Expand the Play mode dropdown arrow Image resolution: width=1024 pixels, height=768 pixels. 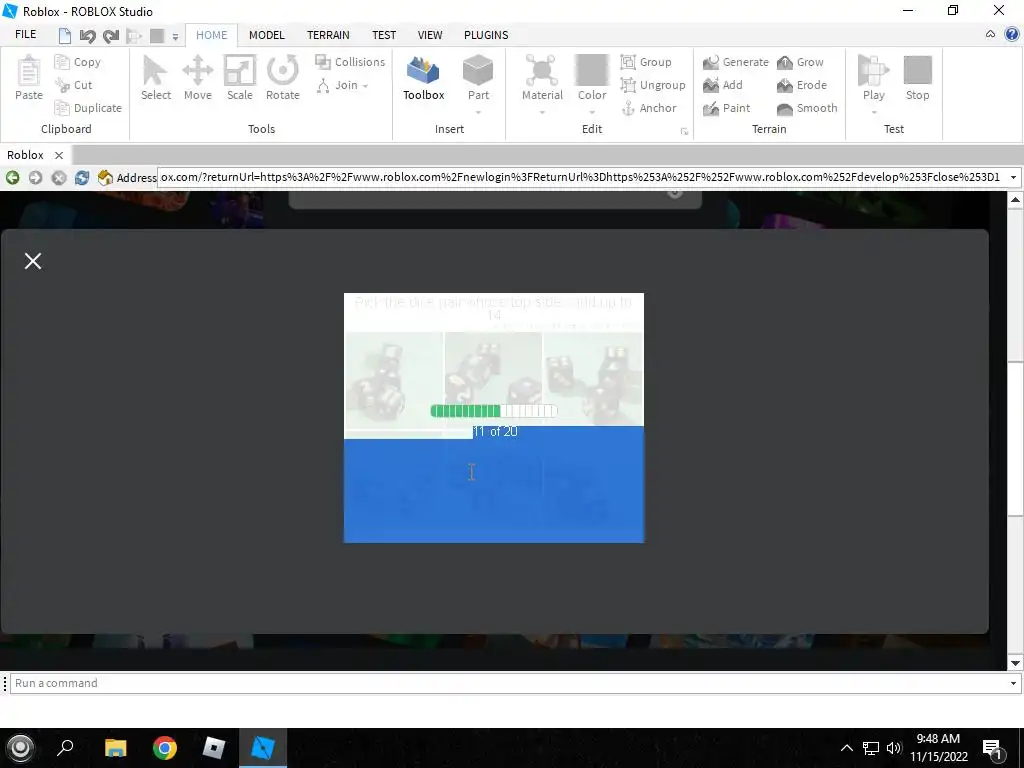tap(874, 112)
